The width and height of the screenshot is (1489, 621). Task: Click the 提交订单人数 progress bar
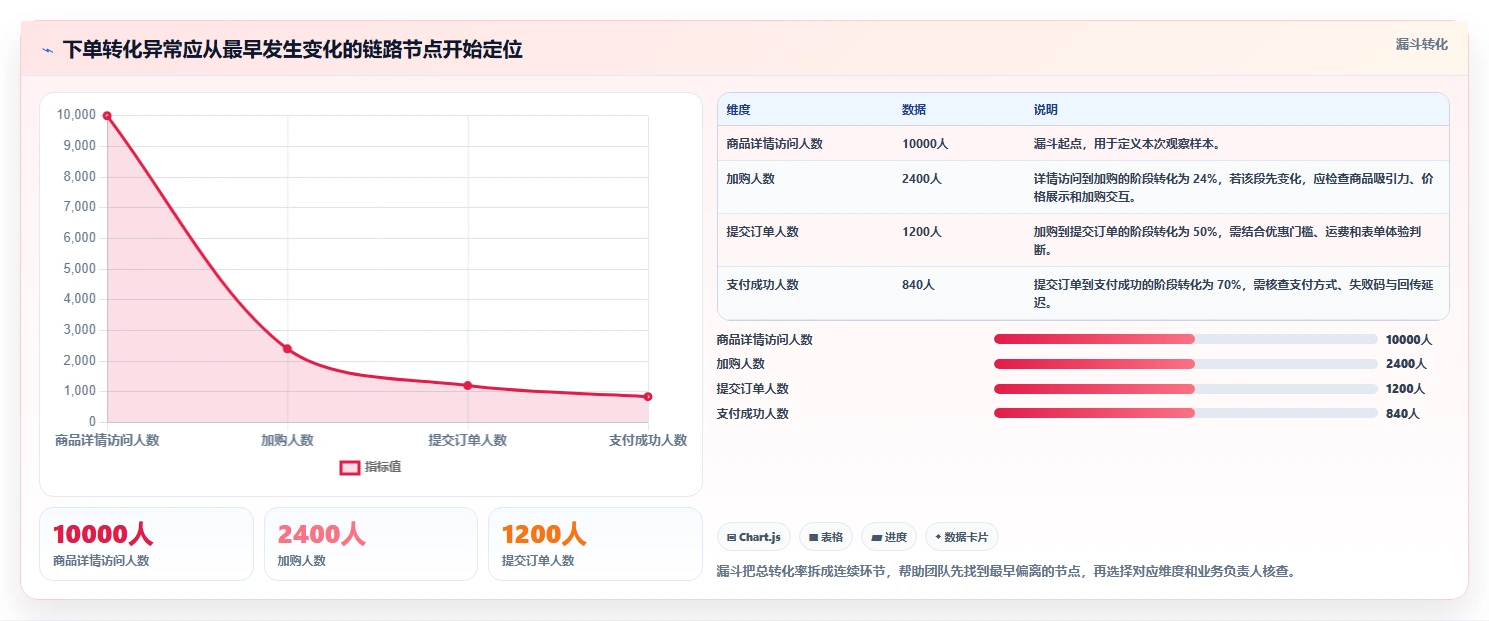1186,389
